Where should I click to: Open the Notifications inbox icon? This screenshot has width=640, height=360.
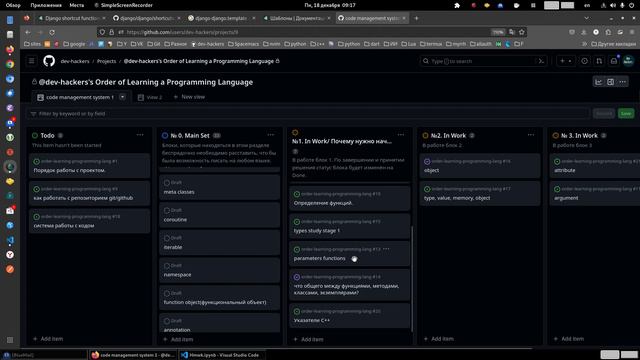[x=614, y=61]
